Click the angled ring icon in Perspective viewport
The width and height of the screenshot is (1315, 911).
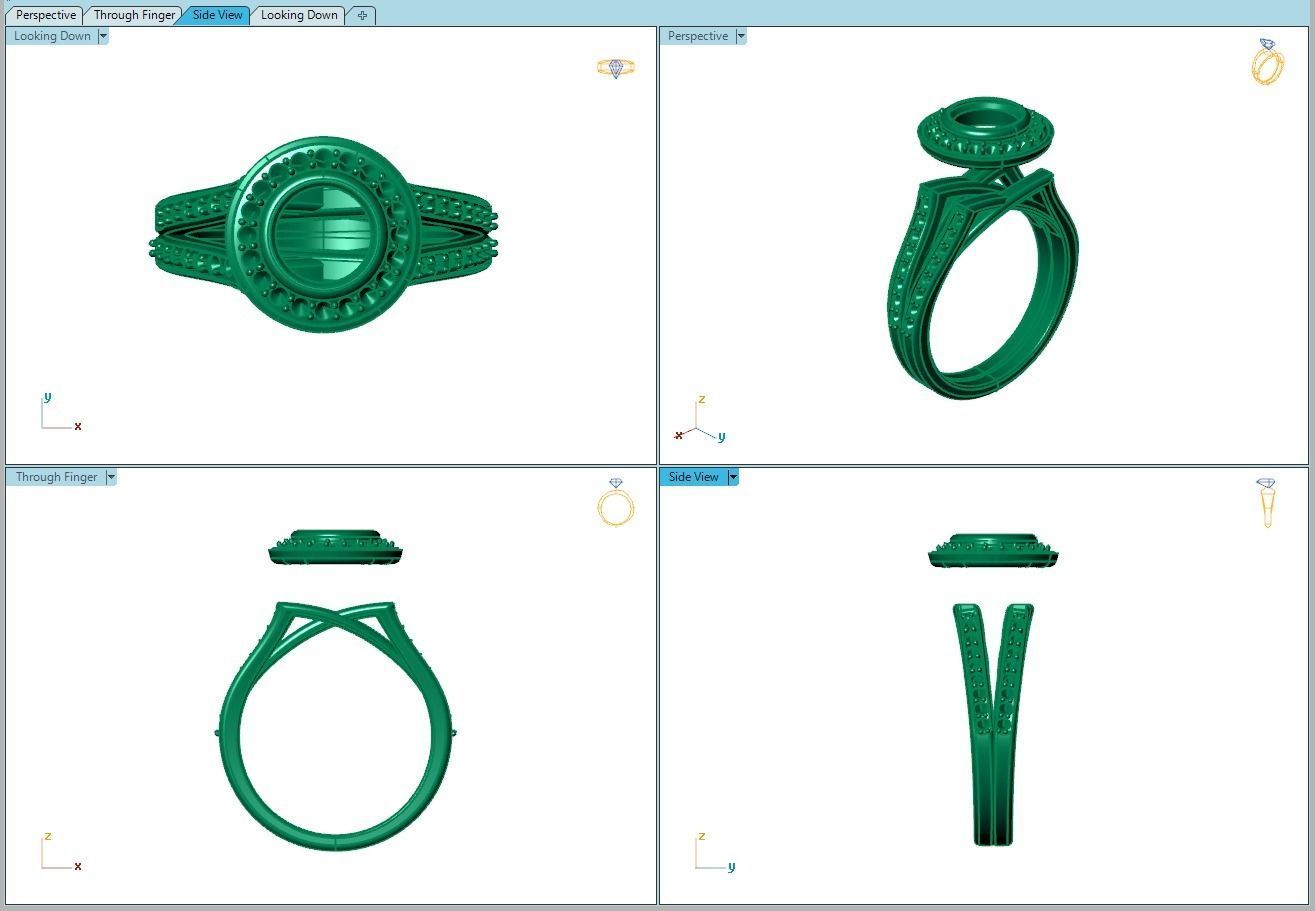click(x=1267, y=62)
